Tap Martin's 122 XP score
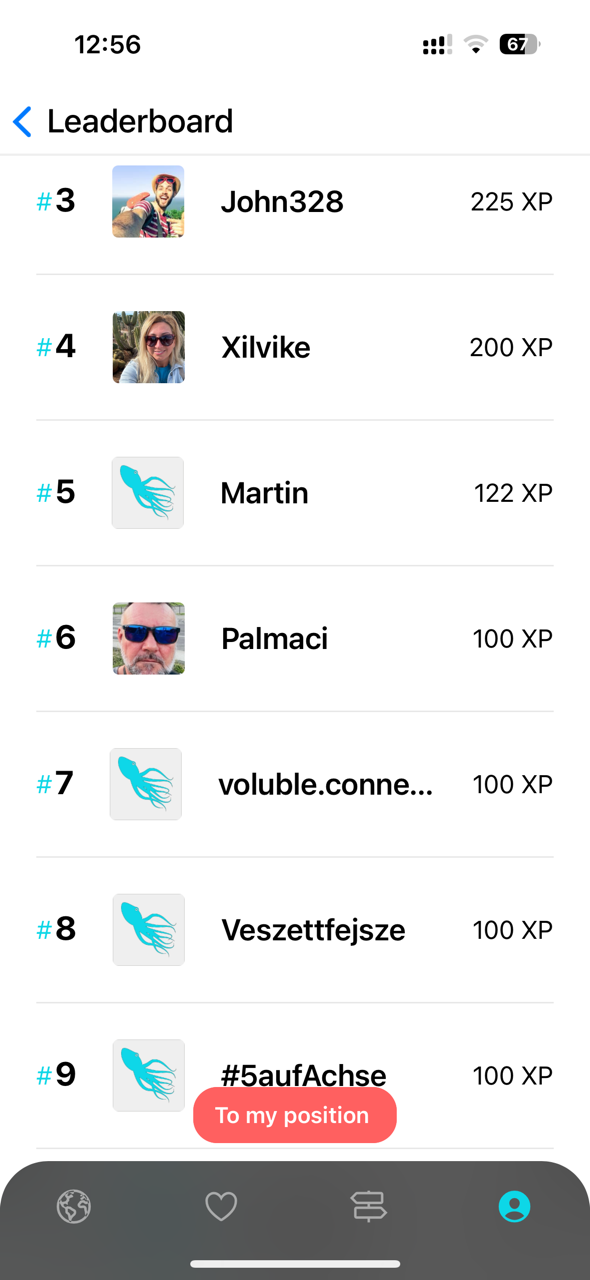The image size is (590, 1280). coord(513,493)
